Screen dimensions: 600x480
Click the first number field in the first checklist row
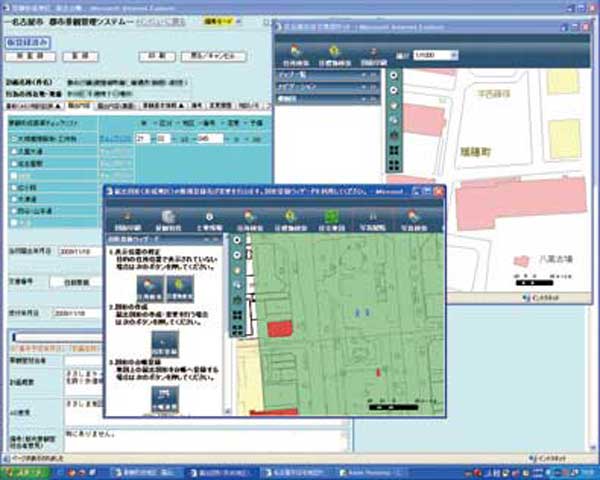click(x=143, y=139)
